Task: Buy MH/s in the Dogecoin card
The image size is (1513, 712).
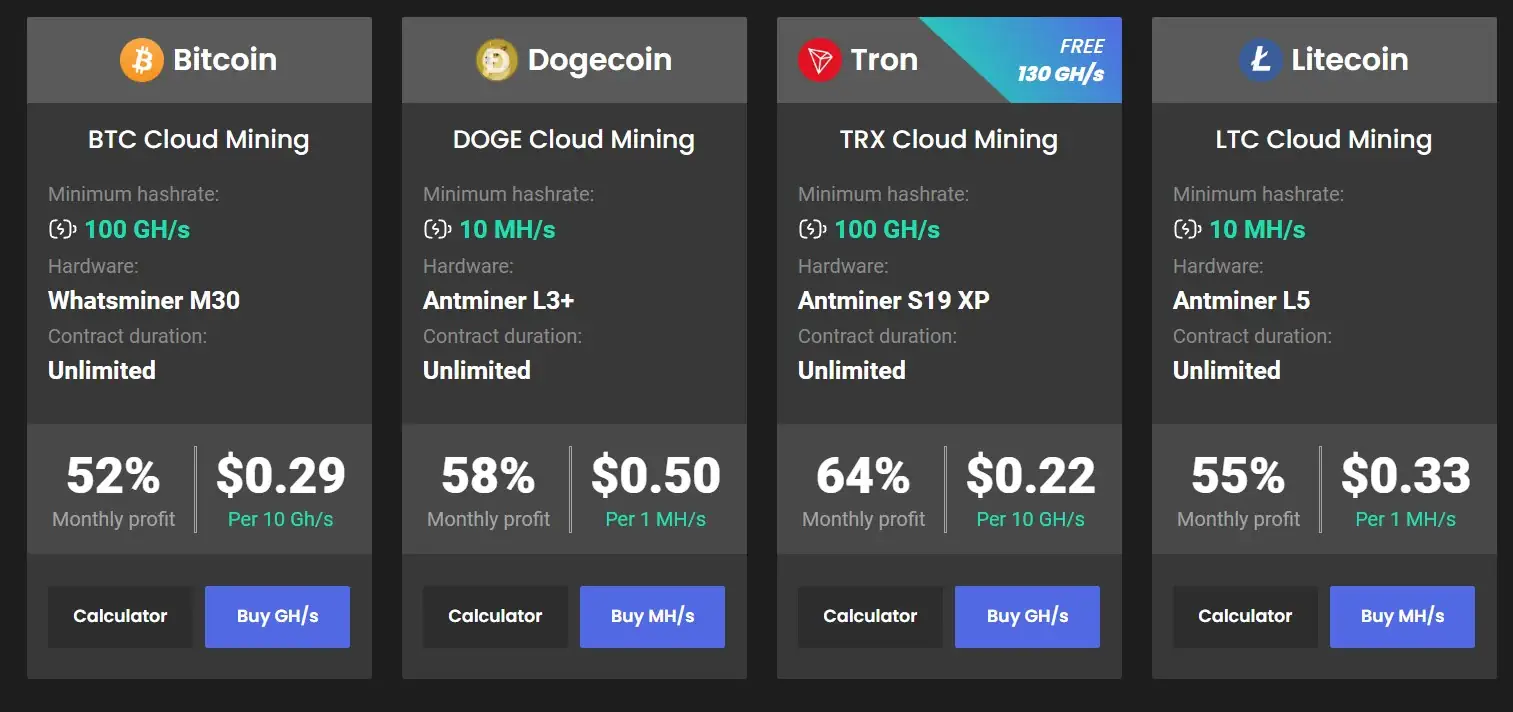Action: coord(652,616)
